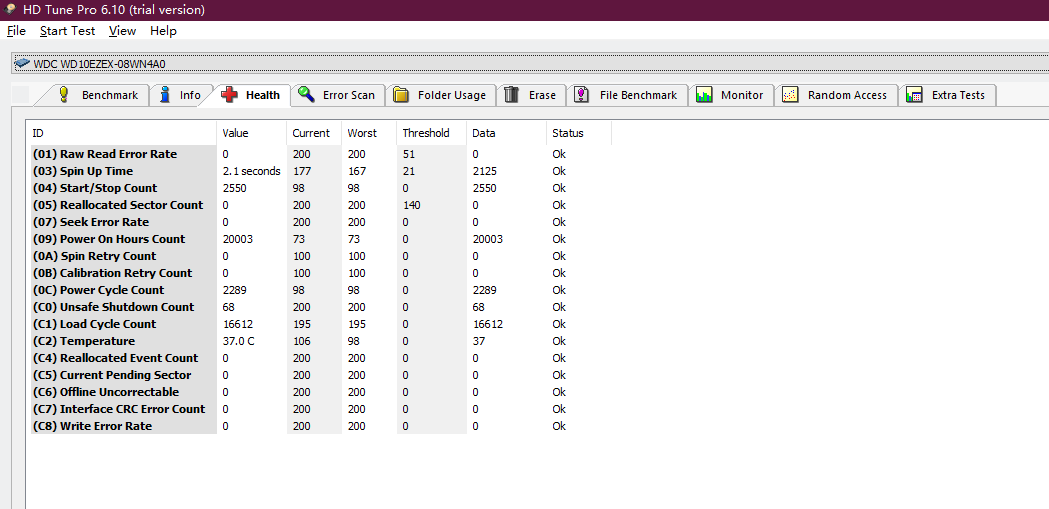Image resolution: width=1049 pixels, height=509 pixels.
Task: Click the 2125 data value
Action: click(484, 171)
